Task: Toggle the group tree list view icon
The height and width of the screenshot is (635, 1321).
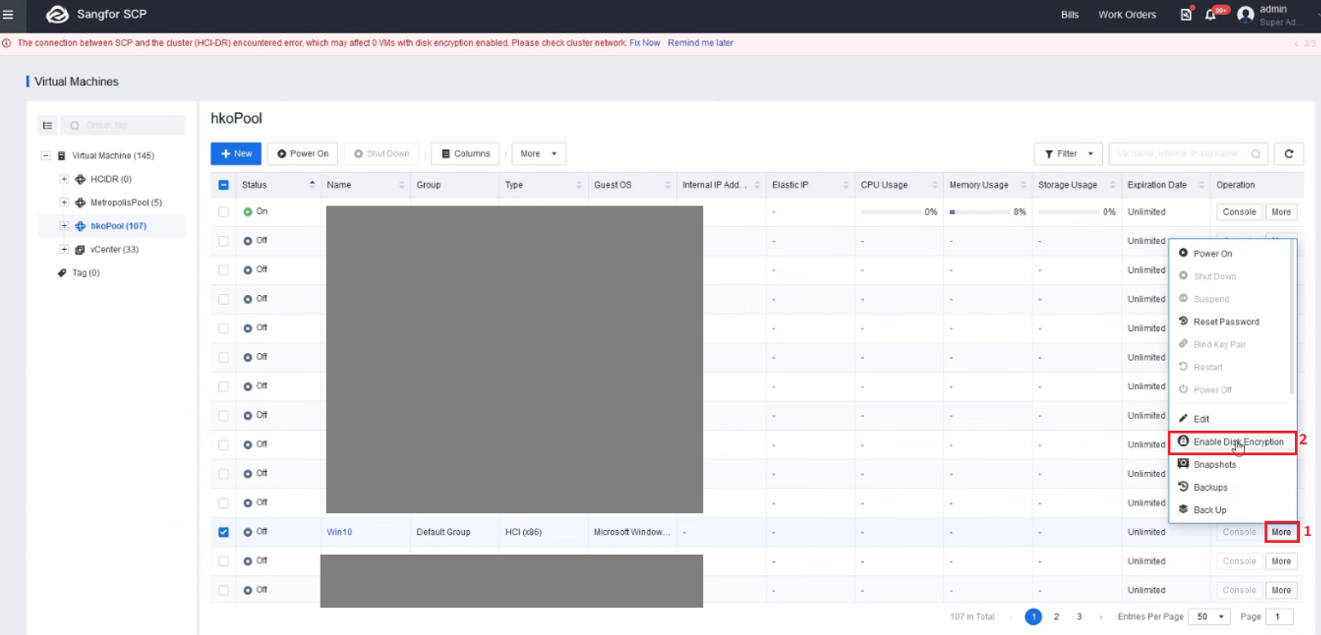Action: (47, 125)
